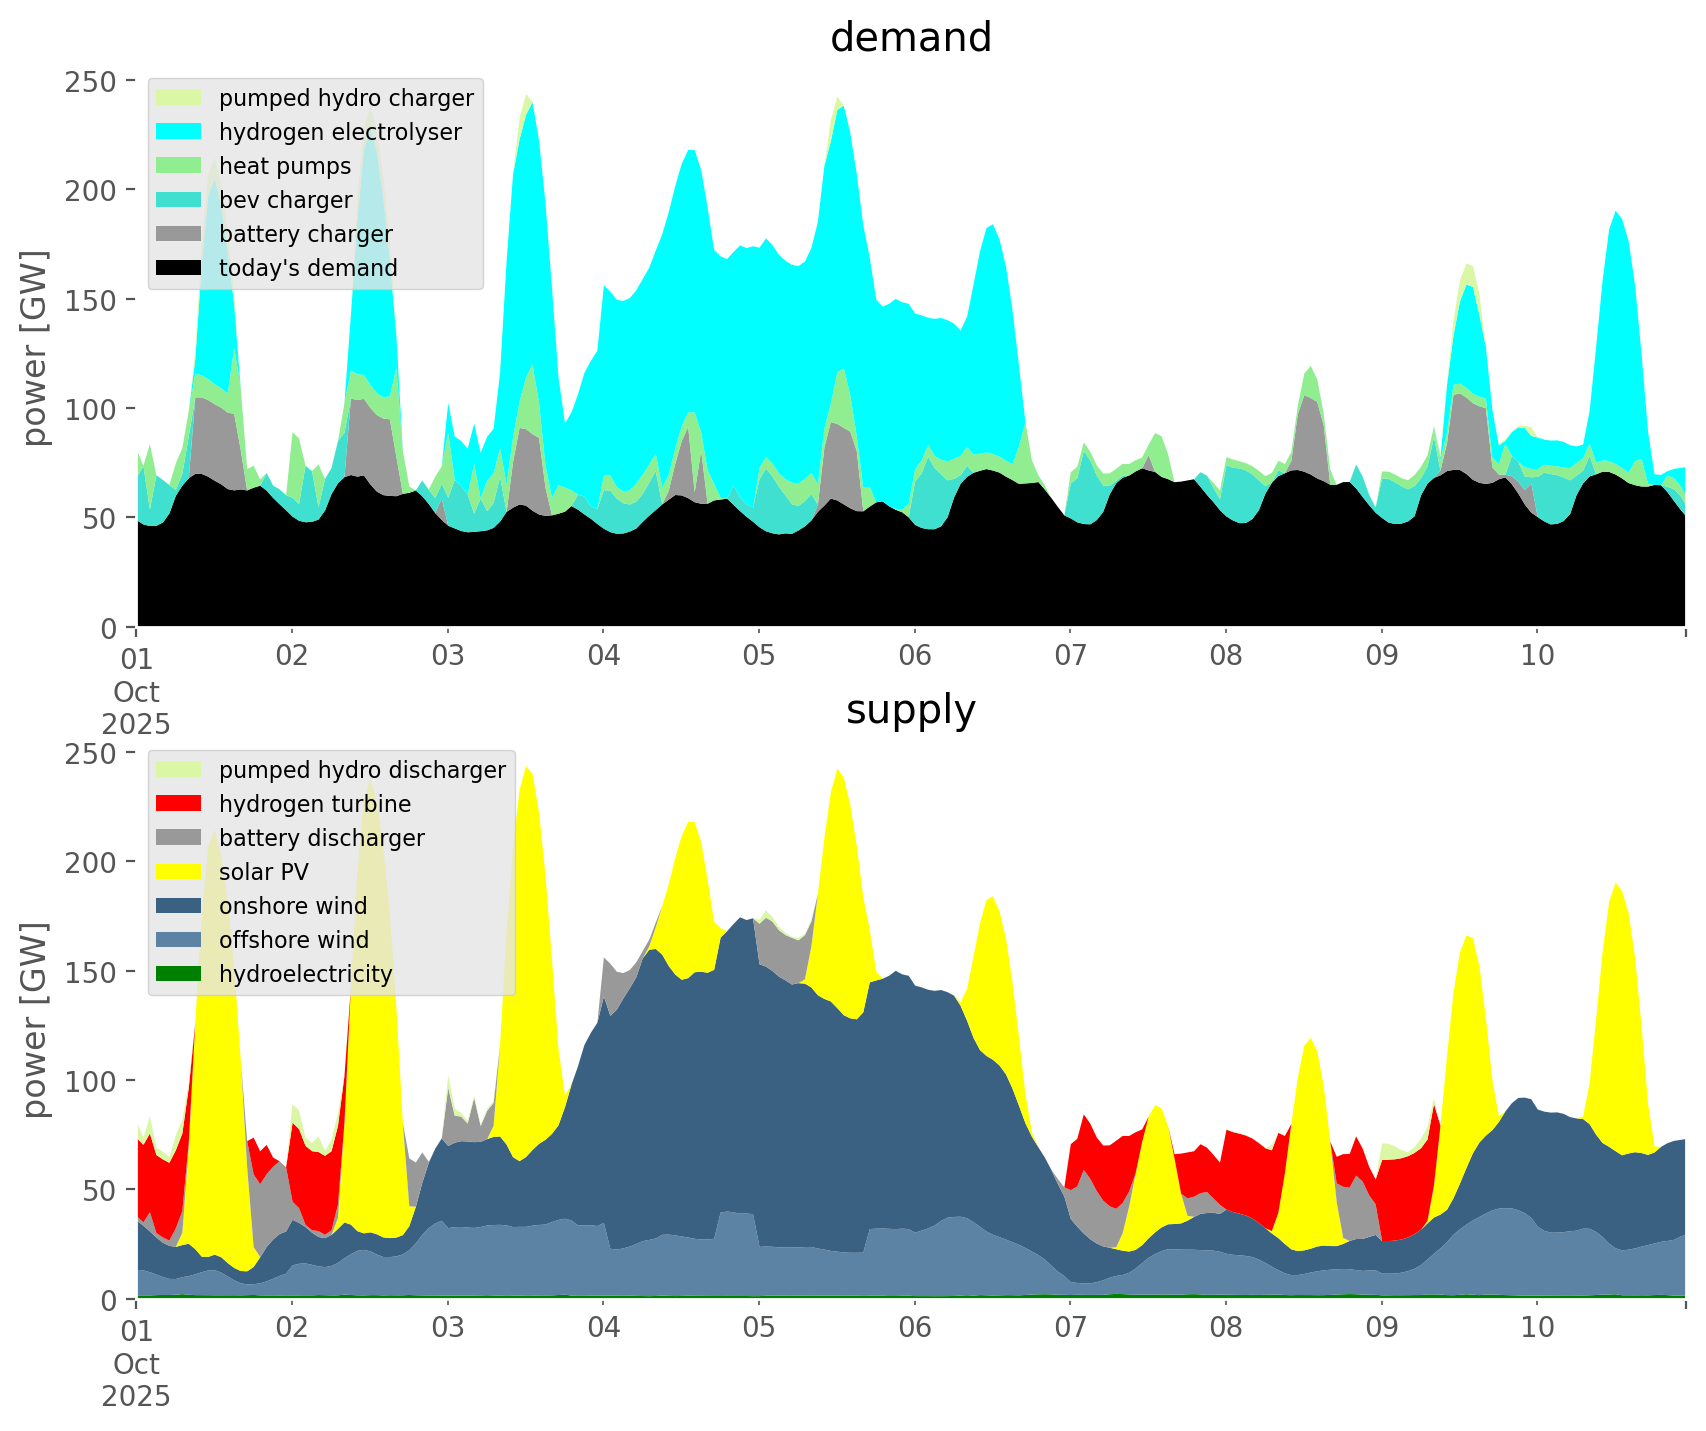Viewport: 1706px width, 1431px height.
Task: Click the yellow solar PV legend swatch
Action: pyautogui.click(x=179, y=872)
